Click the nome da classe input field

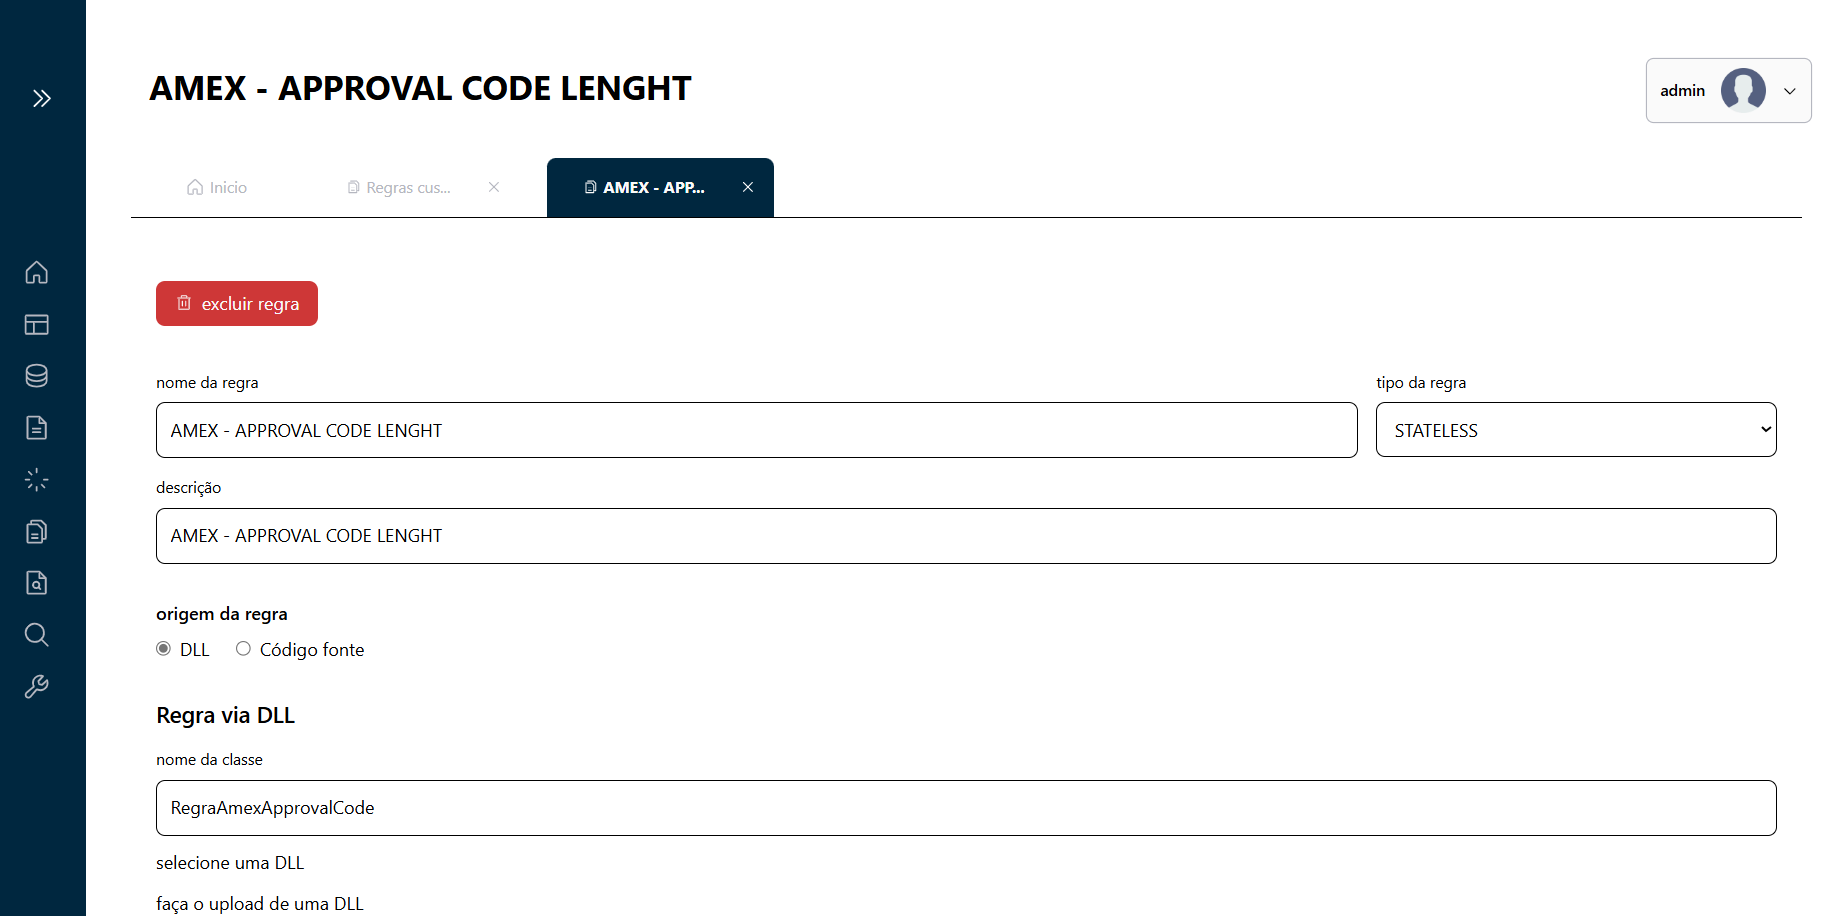(x=965, y=808)
